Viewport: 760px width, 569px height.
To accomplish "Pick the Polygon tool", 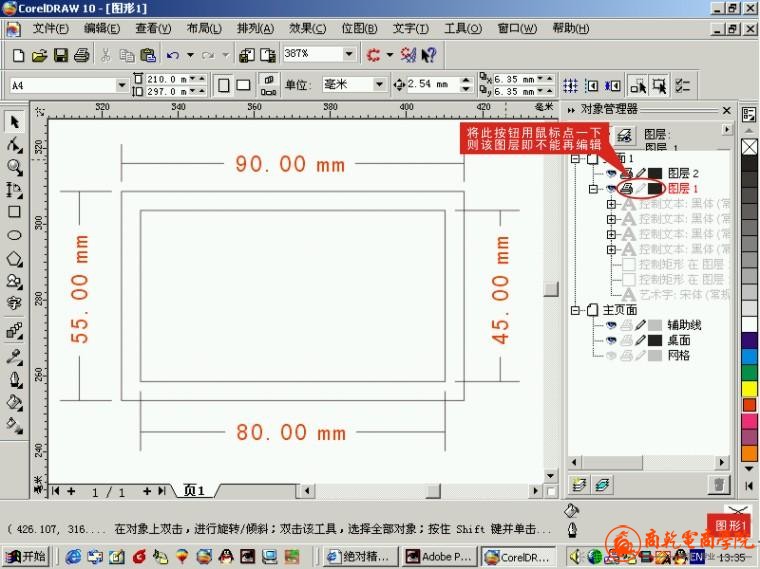I will 15,258.
